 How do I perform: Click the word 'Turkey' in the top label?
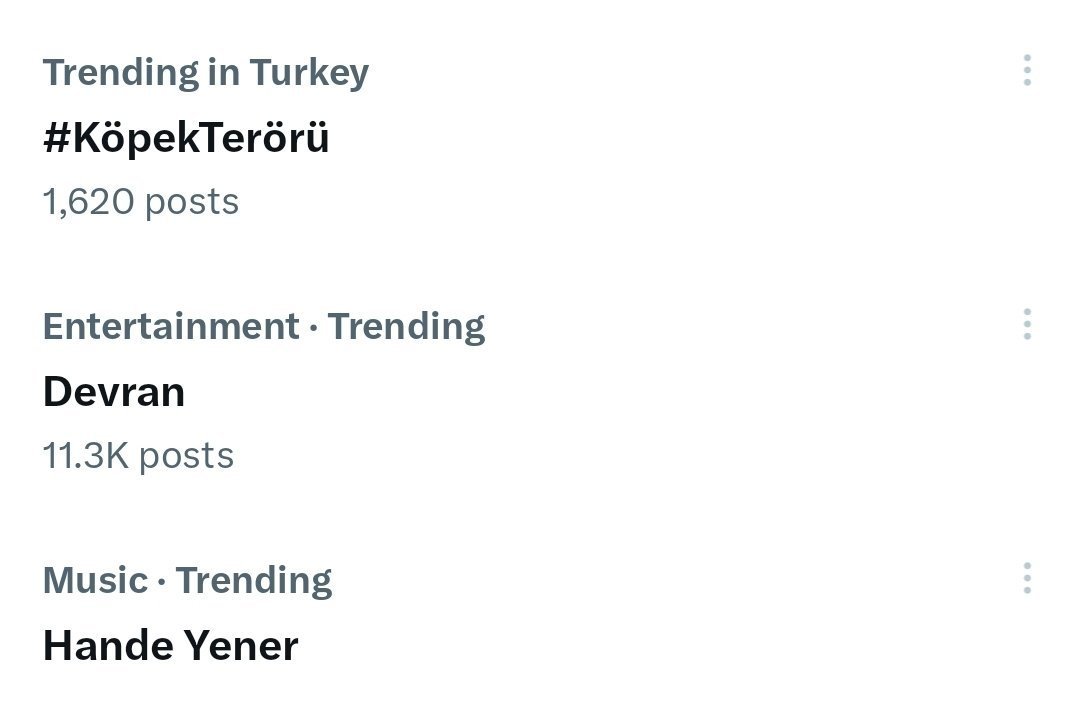point(309,72)
